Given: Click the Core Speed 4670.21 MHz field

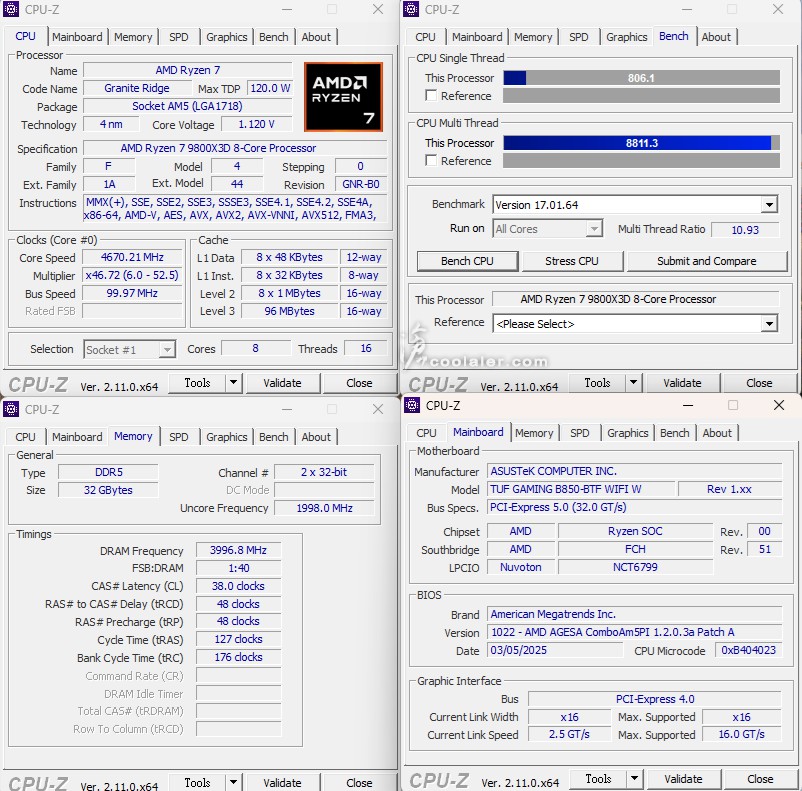Looking at the screenshot, I should click(x=132, y=257).
